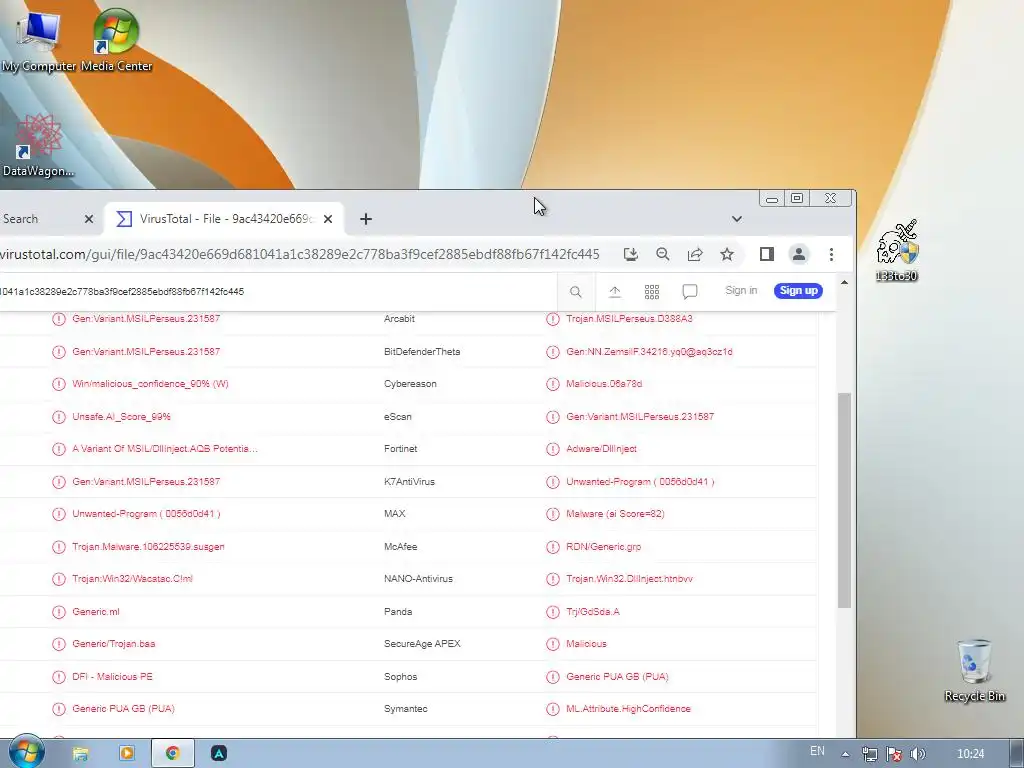The width and height of the screenshot is (1024, 768).
Task: Click 'Malware (ai Score=82)' result
Action: (x=615, y=513)
